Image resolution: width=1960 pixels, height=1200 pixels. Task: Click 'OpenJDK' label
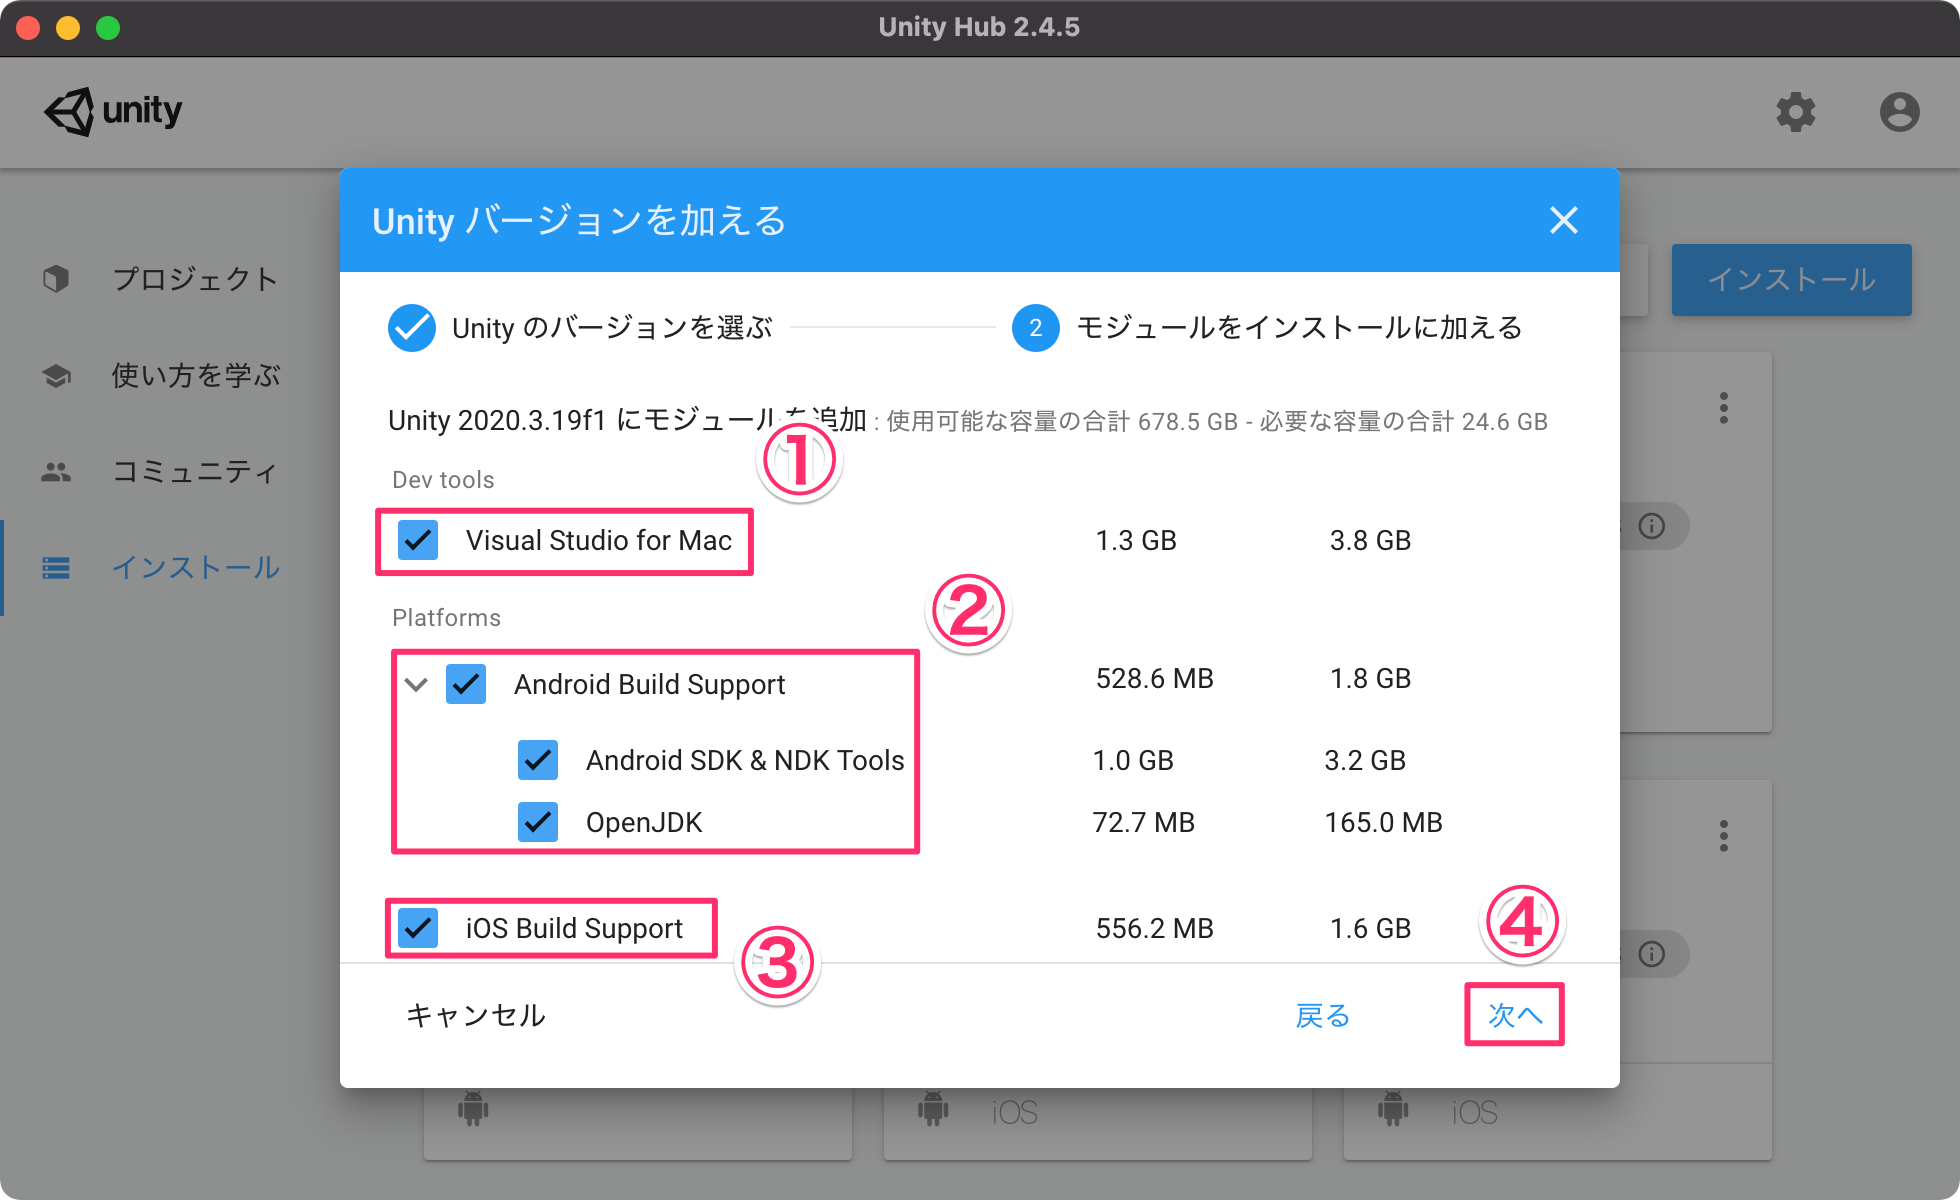tap(644, 822)
